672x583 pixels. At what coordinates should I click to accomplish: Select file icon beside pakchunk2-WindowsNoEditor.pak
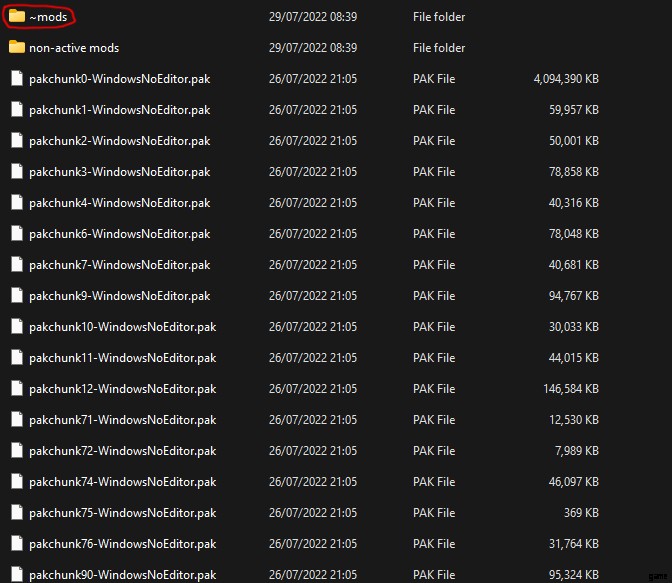pyautogui.click(x=16, y=141)
